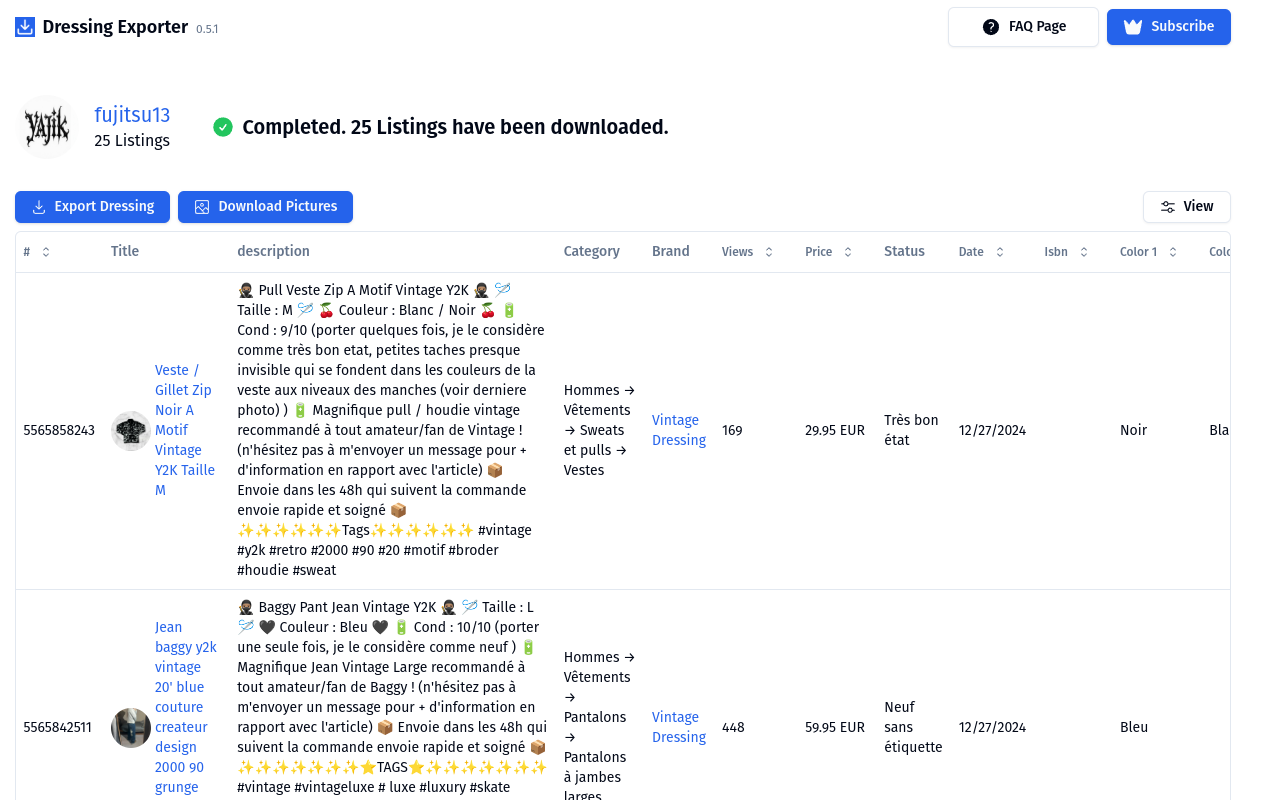
Task: Click the fujitsu13 profile avatar
Action: [46, 127]
